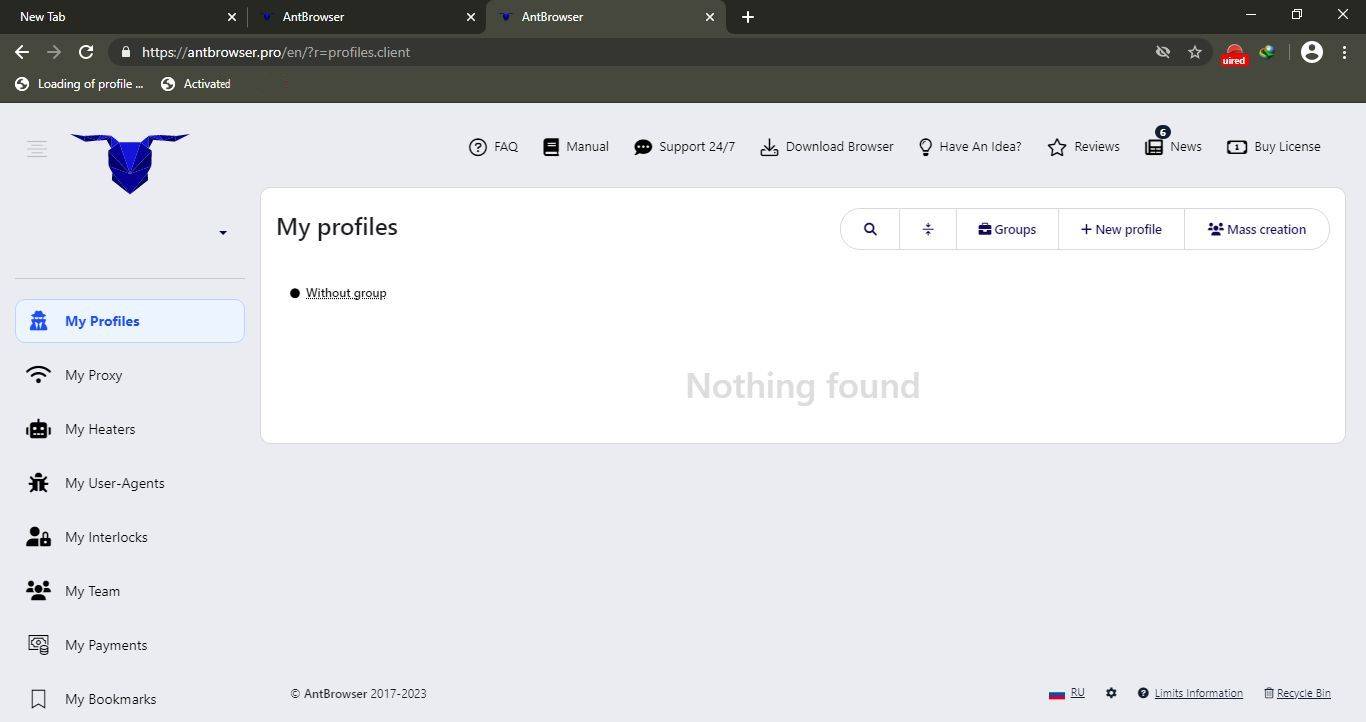Click Download Browser link
Viewport: 1366px width, 722px height.
[x=827, y=147]
